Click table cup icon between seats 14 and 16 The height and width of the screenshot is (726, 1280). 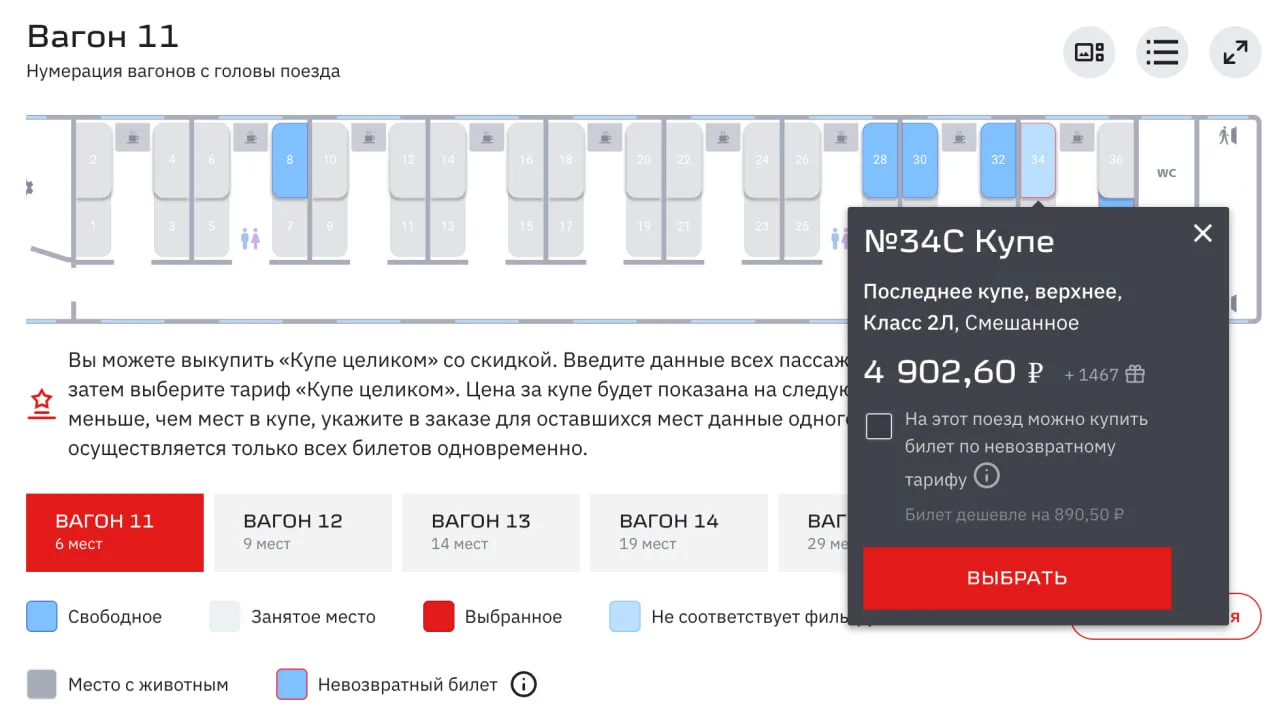[487, 137]
